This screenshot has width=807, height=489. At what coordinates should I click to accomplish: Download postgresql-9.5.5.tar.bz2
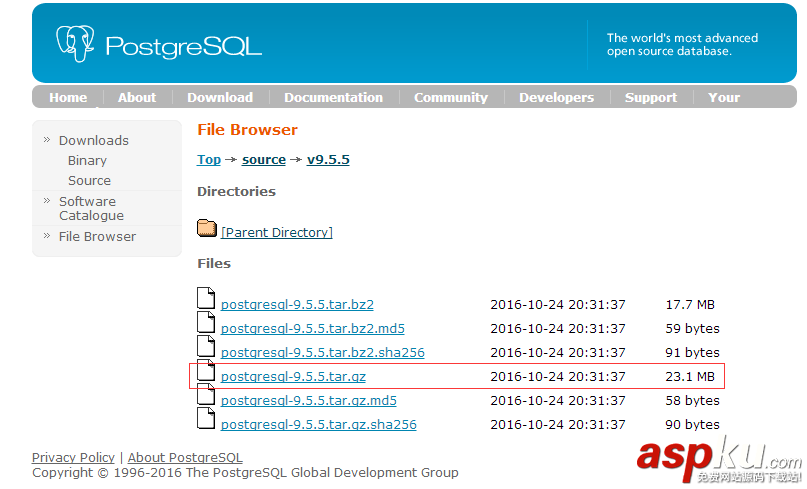(x=297, y=305)
